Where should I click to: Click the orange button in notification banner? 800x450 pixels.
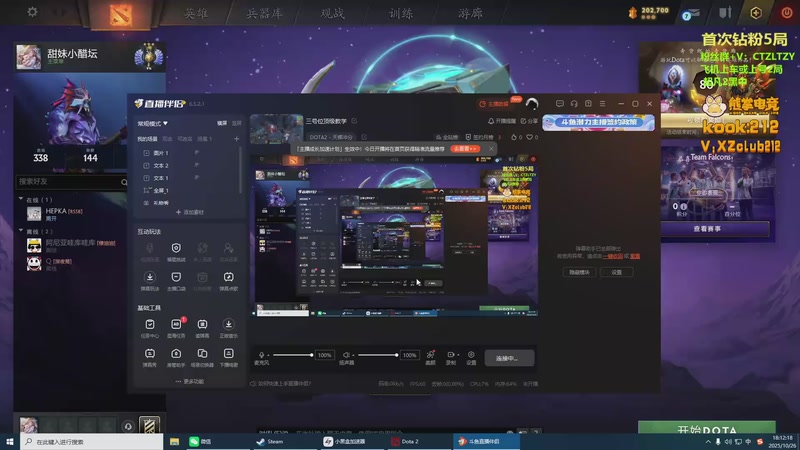[x=465, y=149]
